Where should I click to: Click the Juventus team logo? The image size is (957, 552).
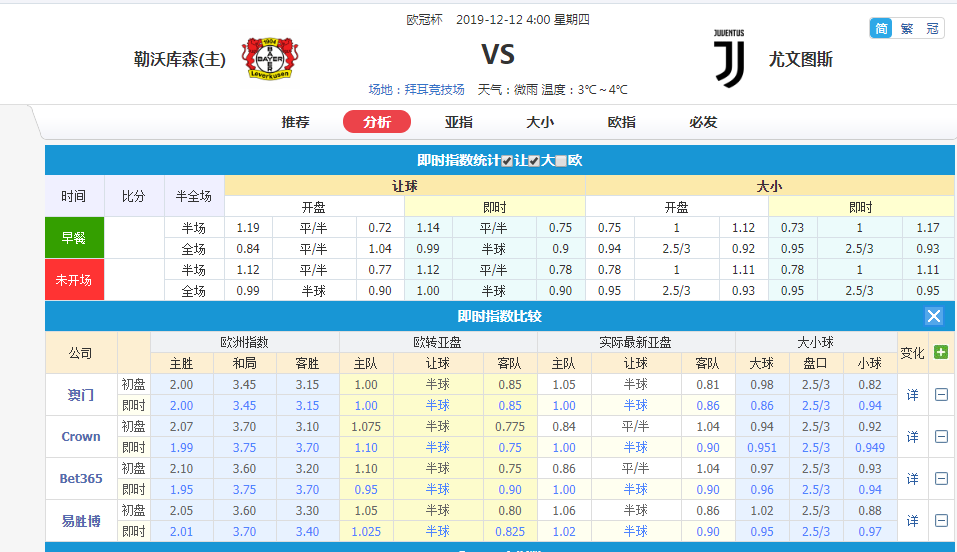728,57
